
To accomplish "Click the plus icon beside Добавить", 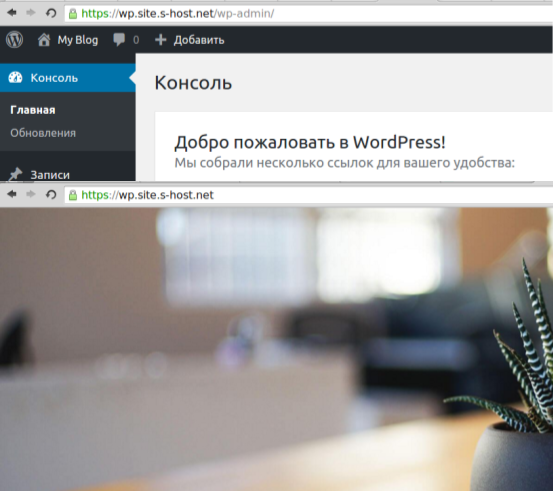I will (160, 40).
